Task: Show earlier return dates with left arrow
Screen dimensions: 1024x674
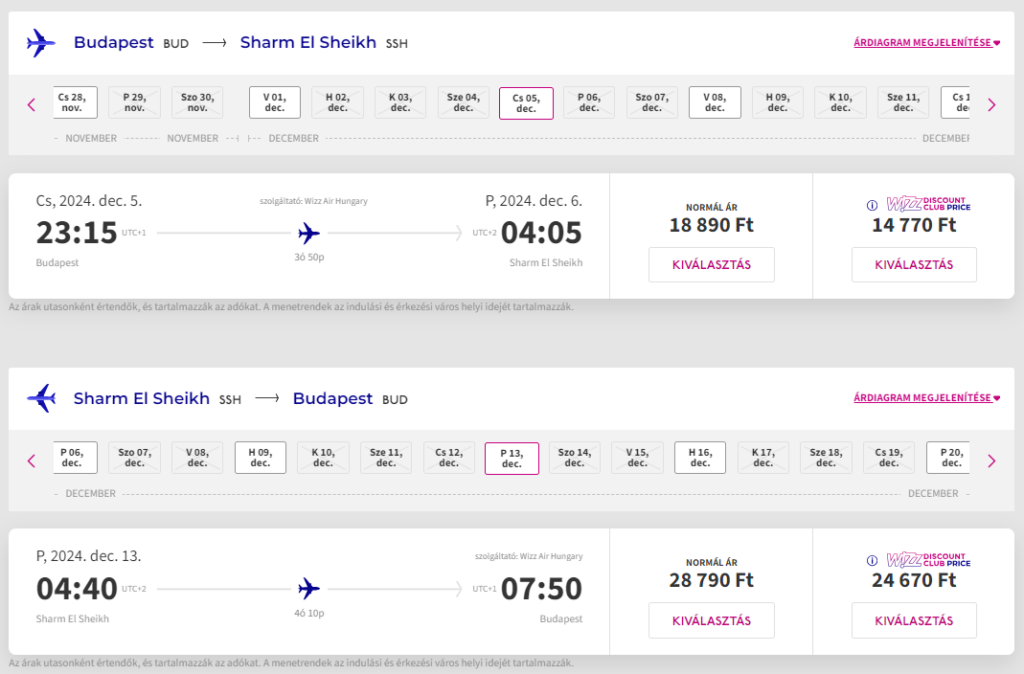Action: pos(31,460)
